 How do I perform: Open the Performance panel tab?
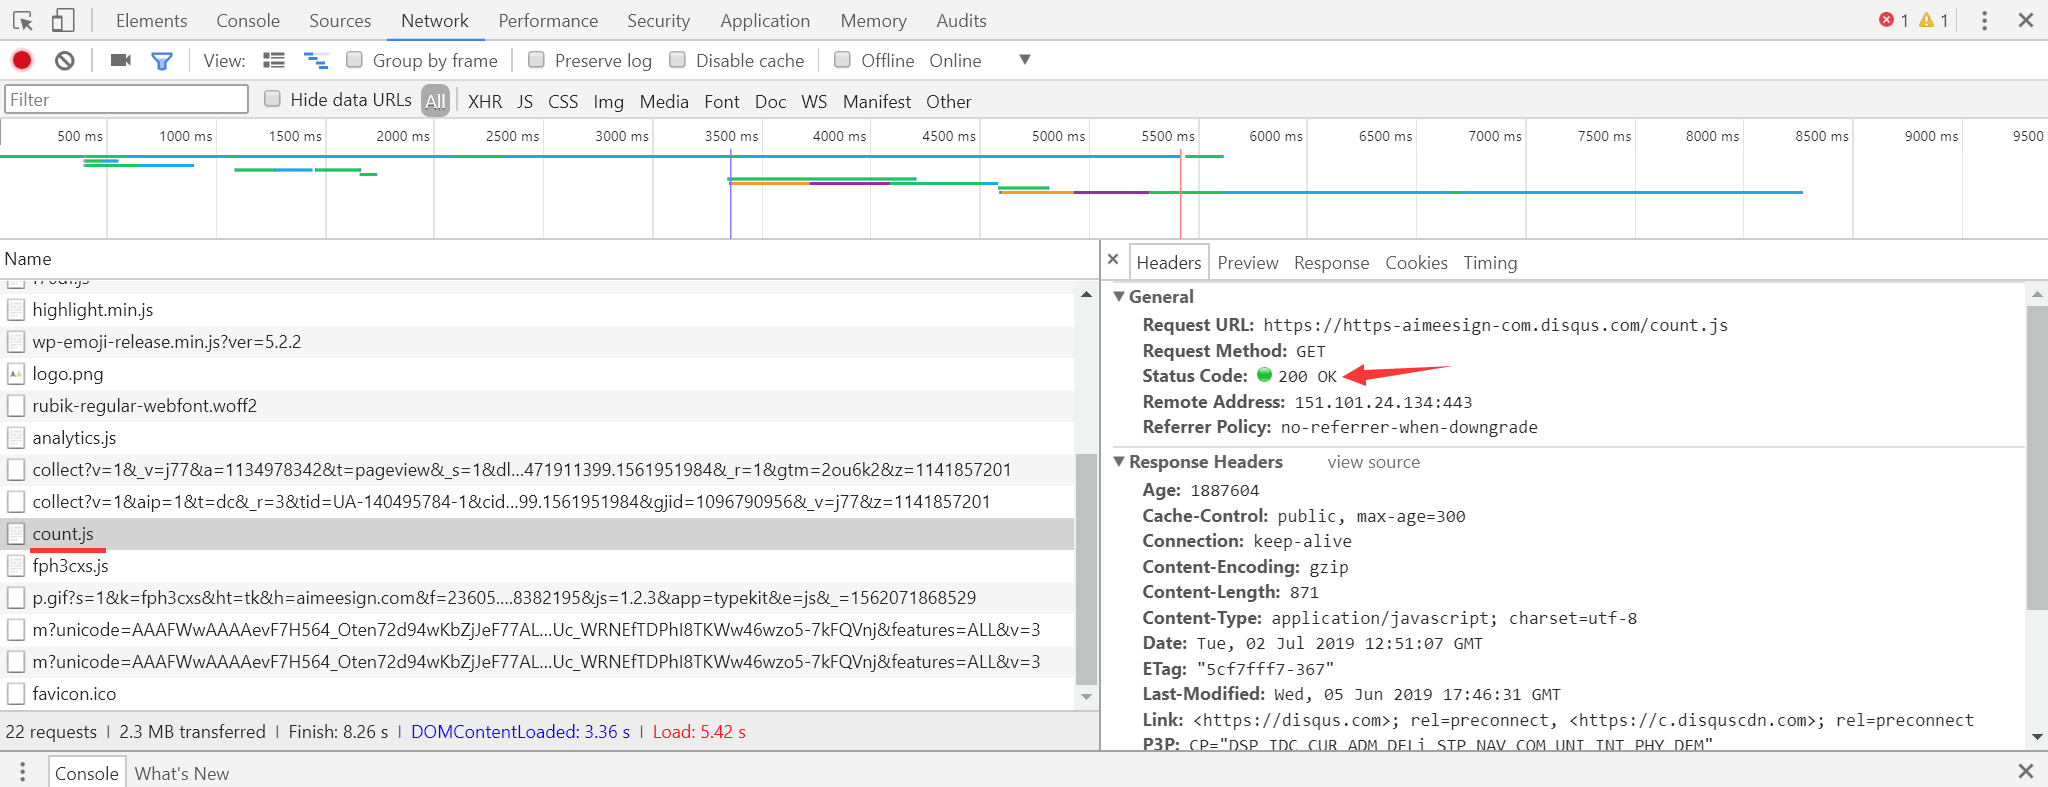point(548,20)
